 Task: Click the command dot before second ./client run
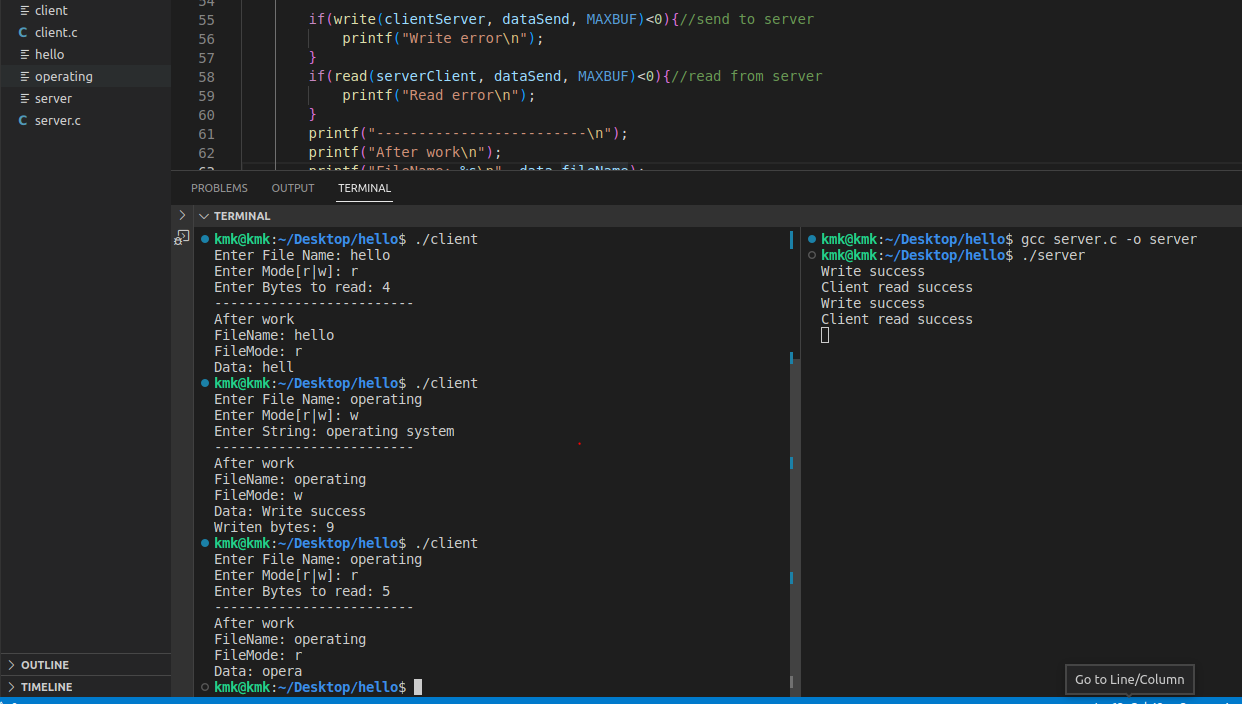click(205, 383)
